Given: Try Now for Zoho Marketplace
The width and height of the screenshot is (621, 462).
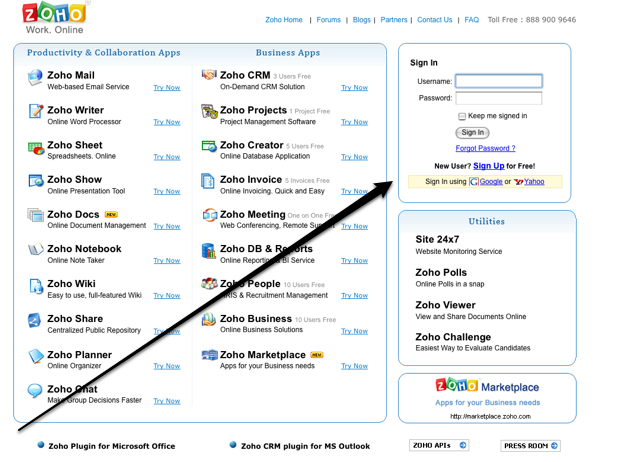Looking at the screenshot, I should (x=354, y=366).
